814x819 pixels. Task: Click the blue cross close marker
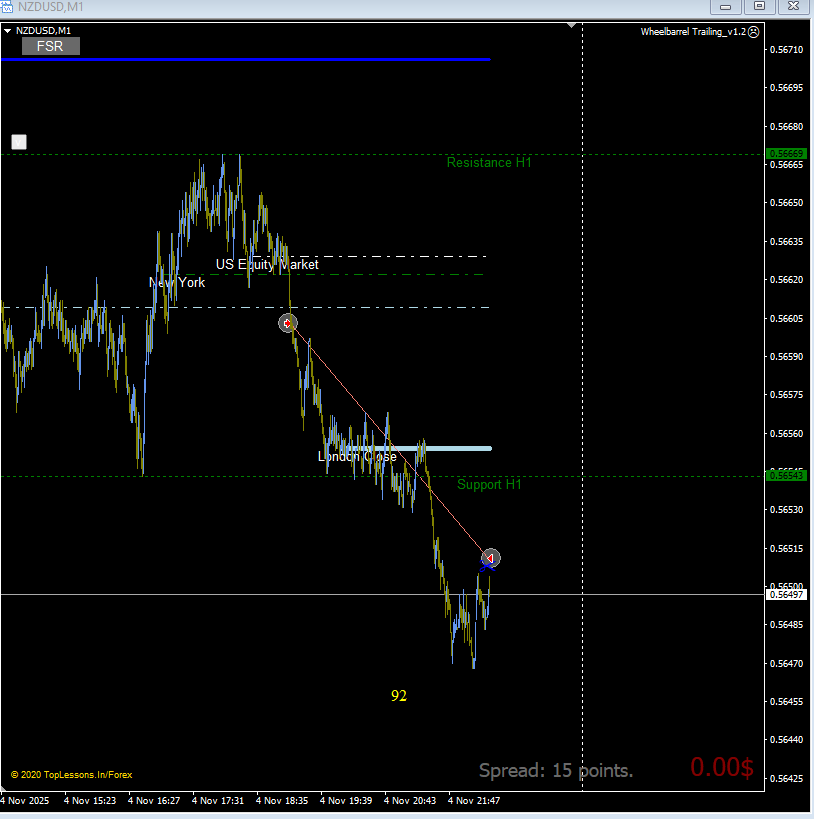[487, 565]
